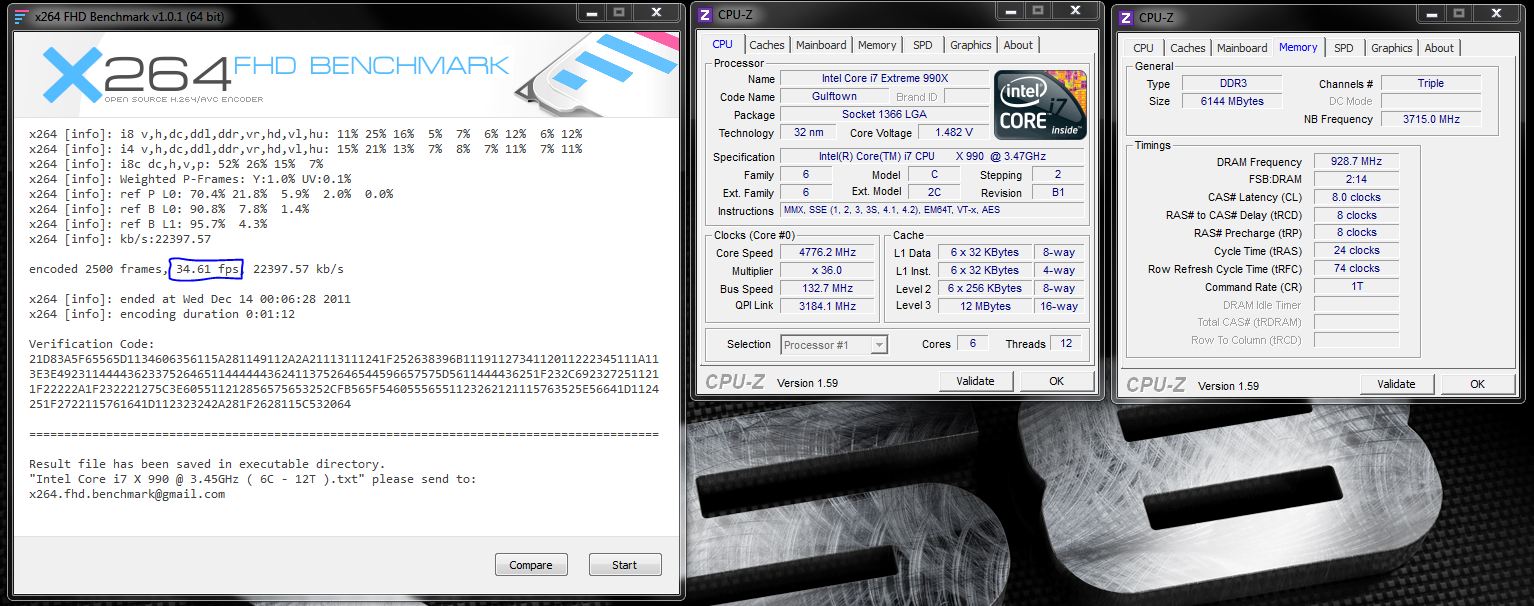This screenshot has height=606, width=1534.
Task: Select the Package value 'Socket 1366 LGA'
Action: point(883,115)
